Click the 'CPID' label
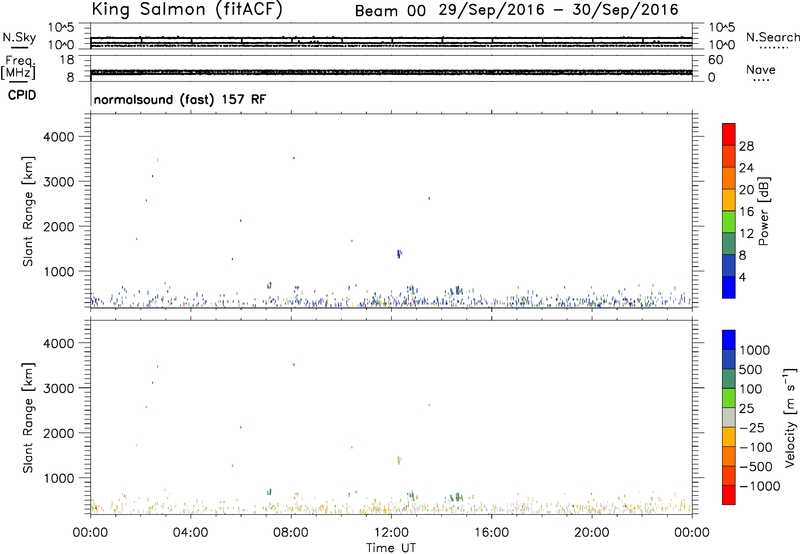 point(22,95)
